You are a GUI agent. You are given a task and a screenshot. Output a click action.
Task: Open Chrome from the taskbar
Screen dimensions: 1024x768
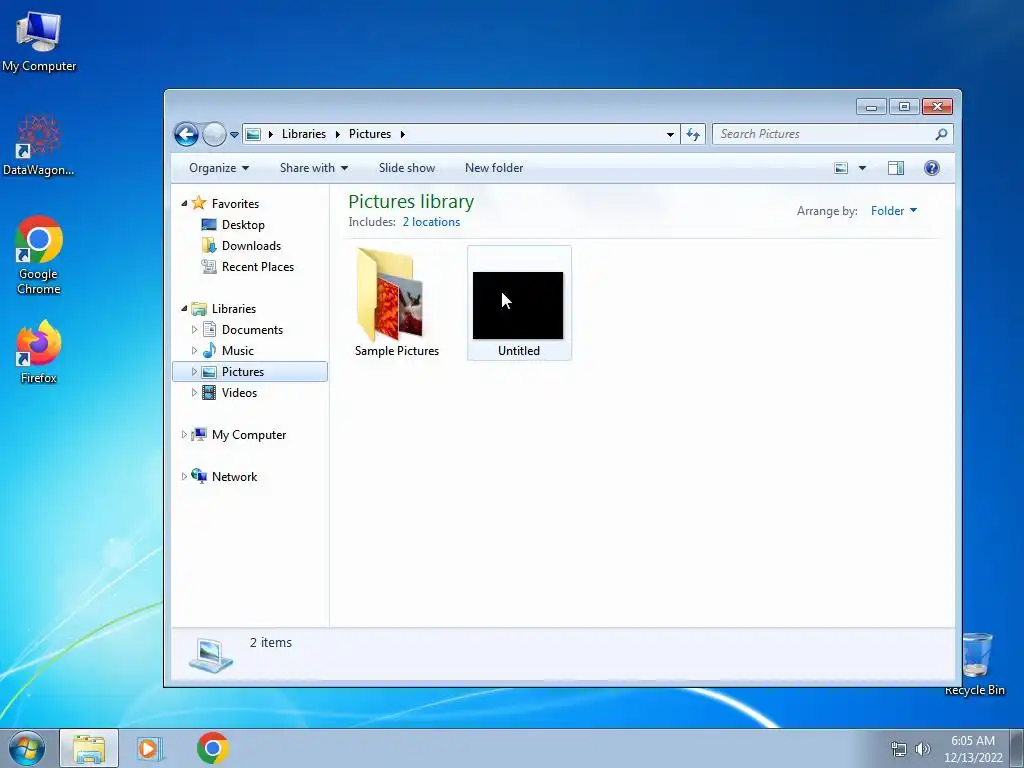coord(212,748)
